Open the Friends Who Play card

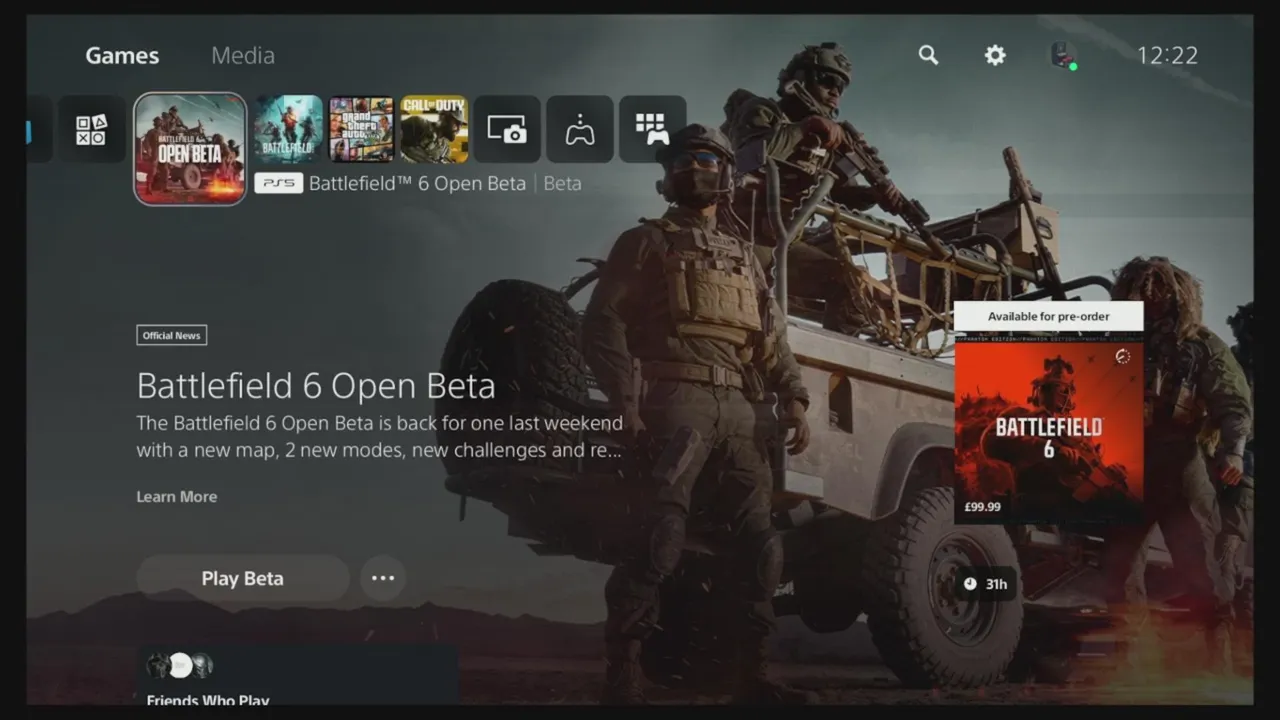(x=298, y=676)
